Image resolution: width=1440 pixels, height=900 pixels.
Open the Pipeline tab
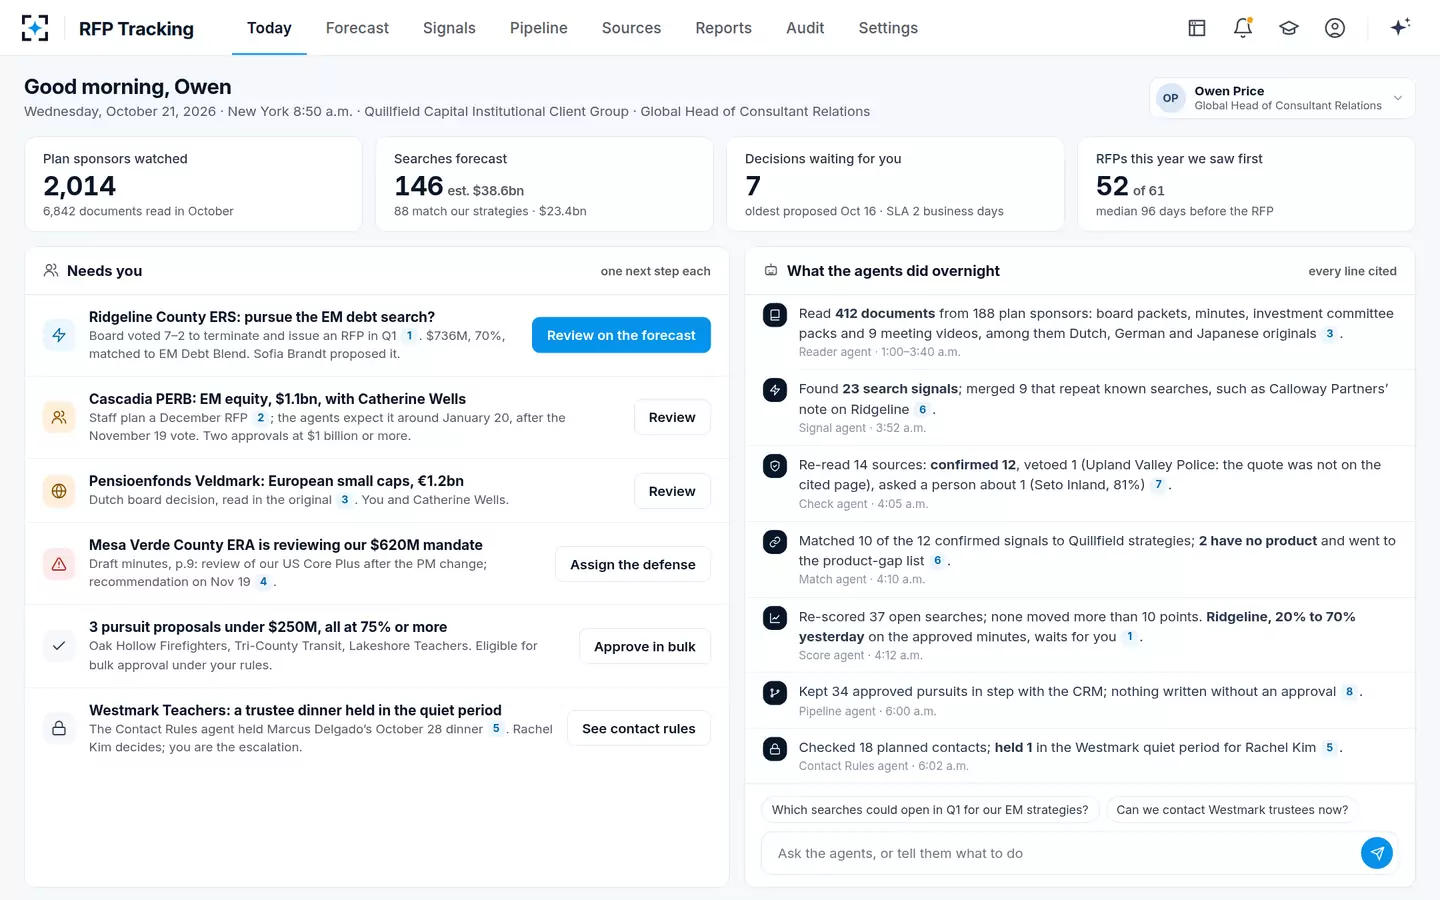539,28
